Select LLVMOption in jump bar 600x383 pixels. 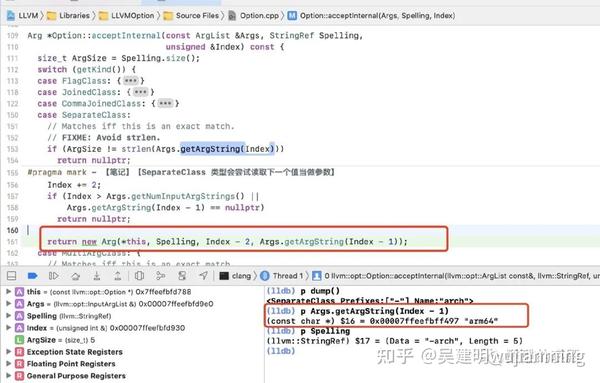click(127, 16)
